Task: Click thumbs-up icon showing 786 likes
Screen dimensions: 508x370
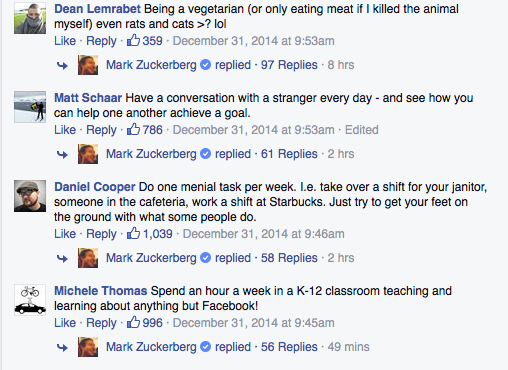Action: (133, 129)
